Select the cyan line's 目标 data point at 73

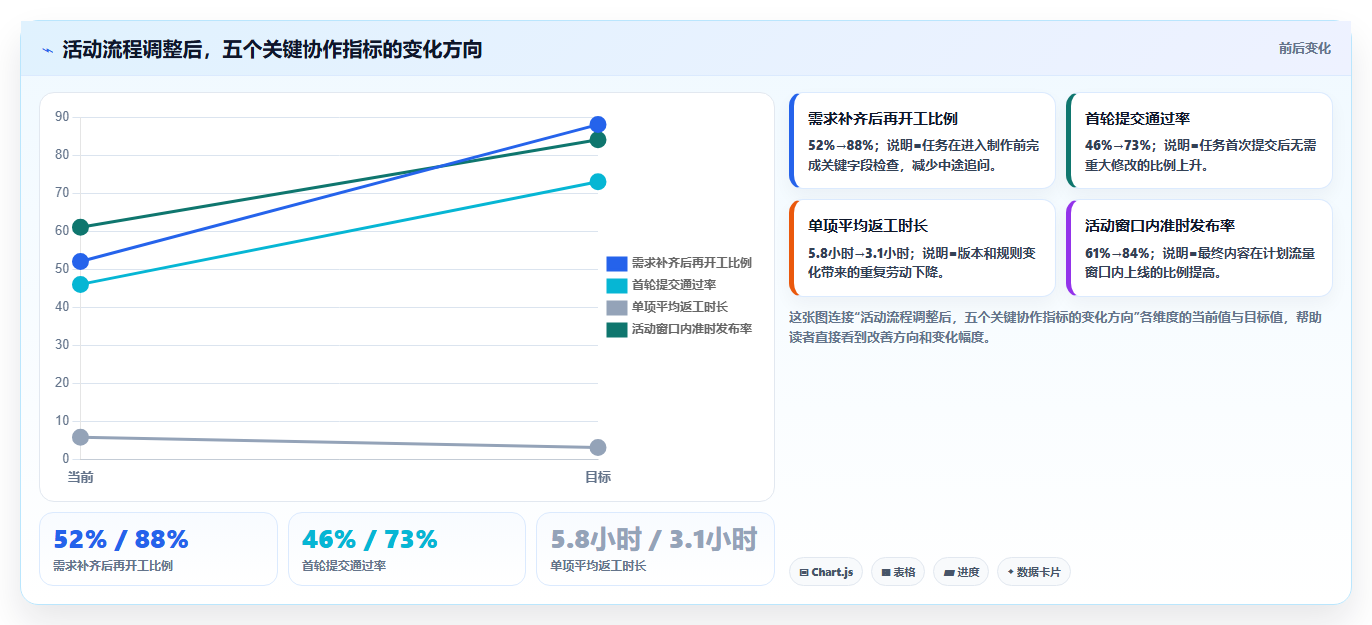click(x=598, y=182)
